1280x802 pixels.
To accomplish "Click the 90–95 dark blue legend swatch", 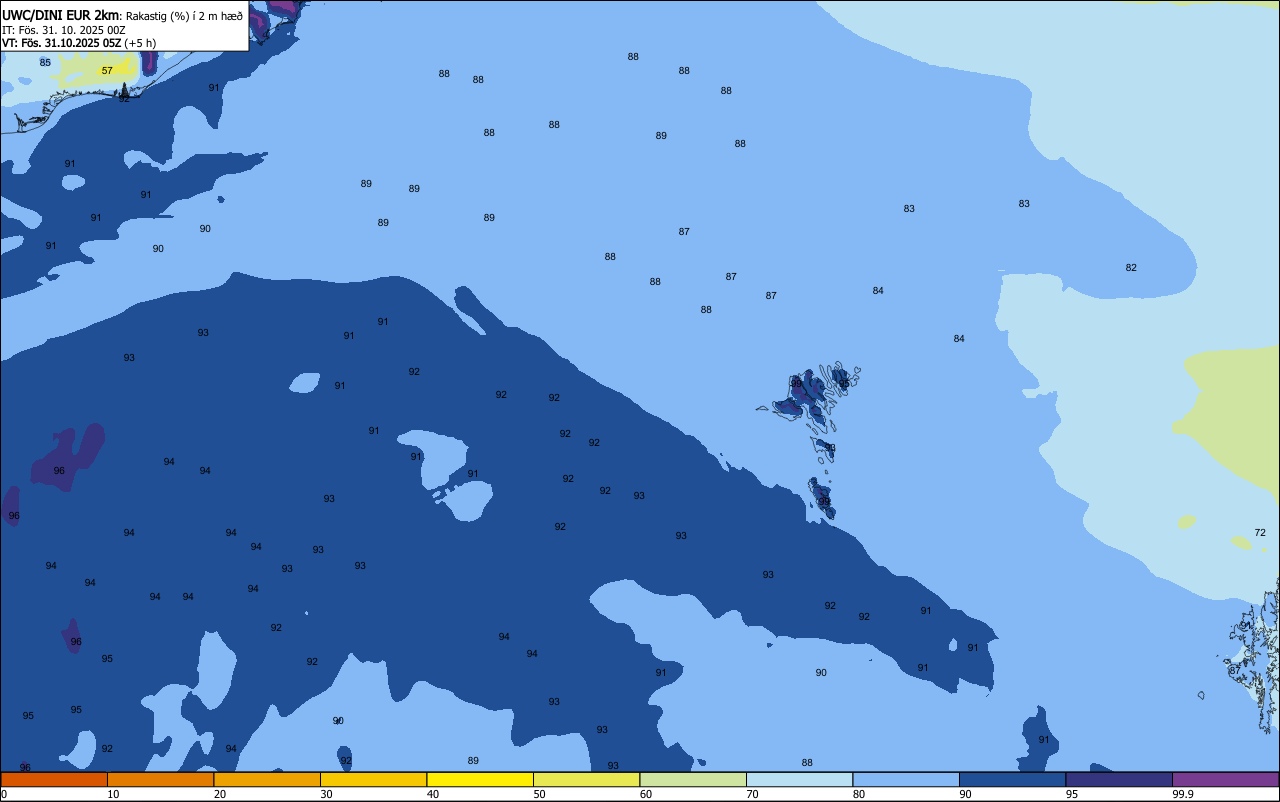I will 1012,779.
